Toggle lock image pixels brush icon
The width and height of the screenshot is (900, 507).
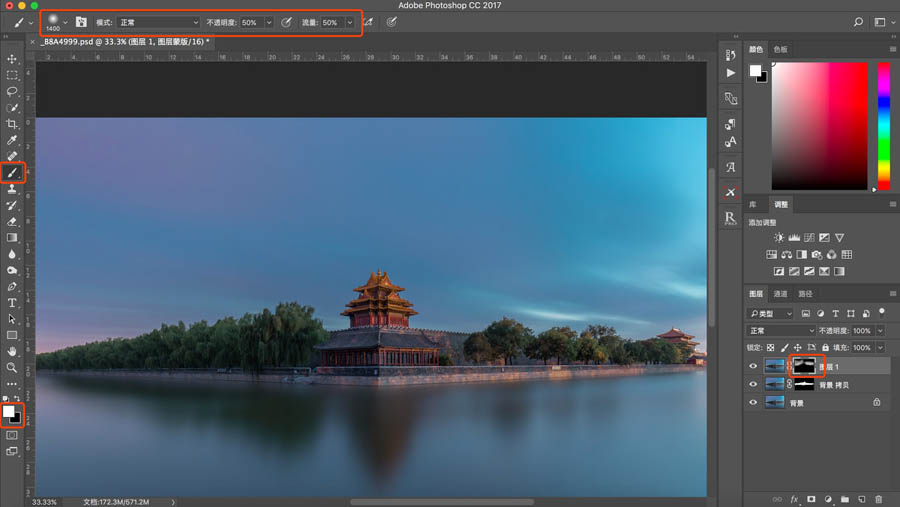pos(784,347)
